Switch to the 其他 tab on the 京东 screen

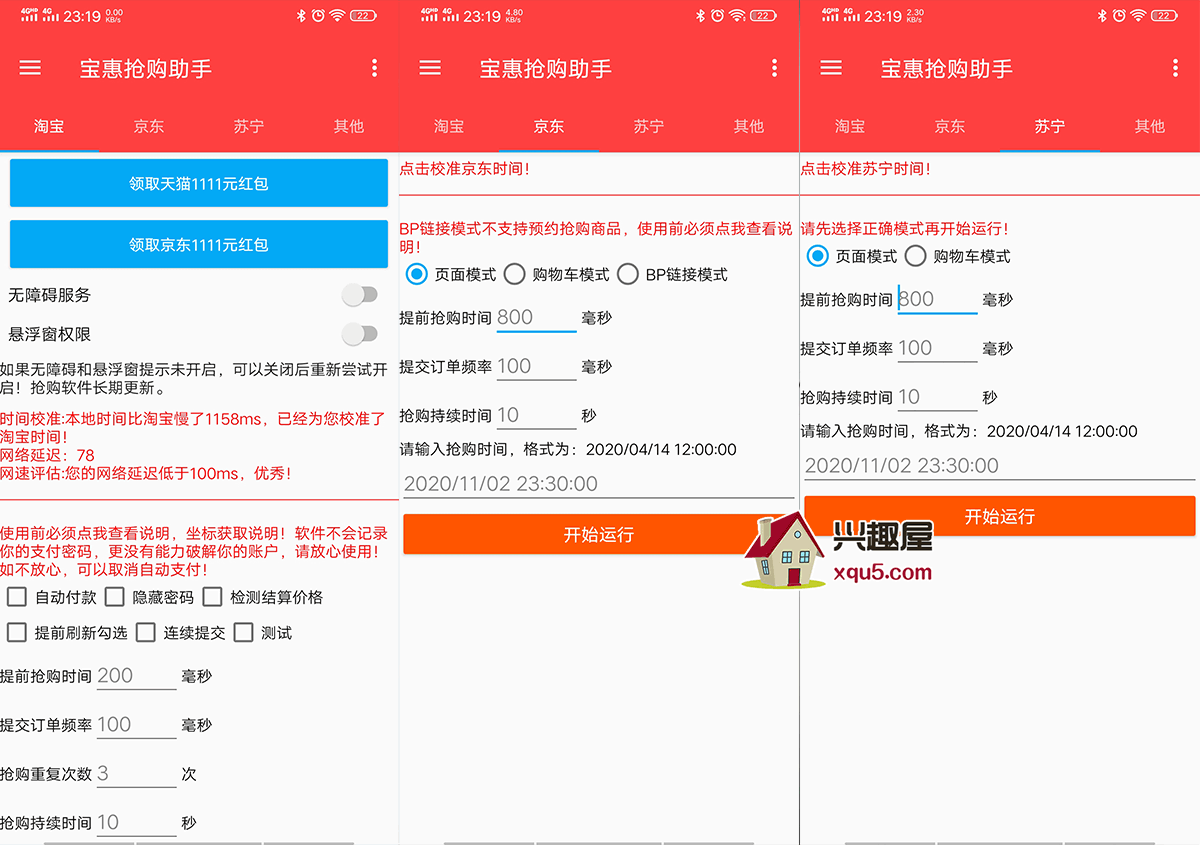(x=748, y=127)
